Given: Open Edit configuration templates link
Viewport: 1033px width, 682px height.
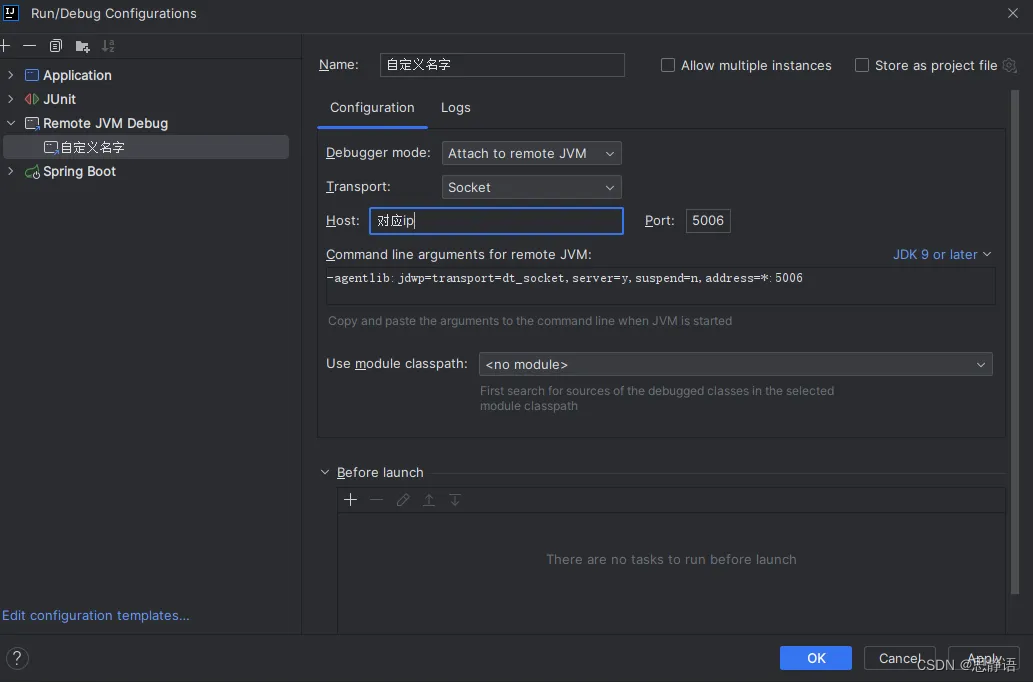Looking at the screenshot, I should pyautogui.click(x=96, y=615).
